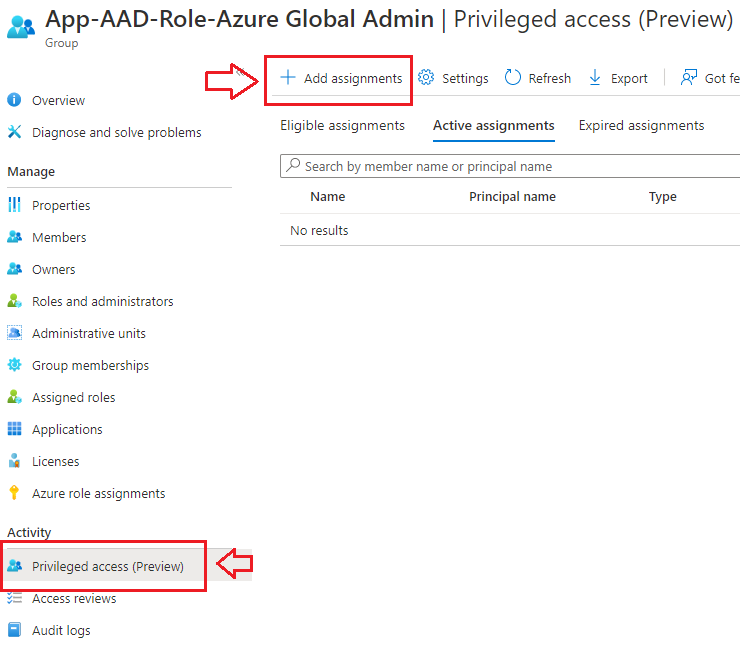
Task: Open the Members page
Action: [59, 237]
